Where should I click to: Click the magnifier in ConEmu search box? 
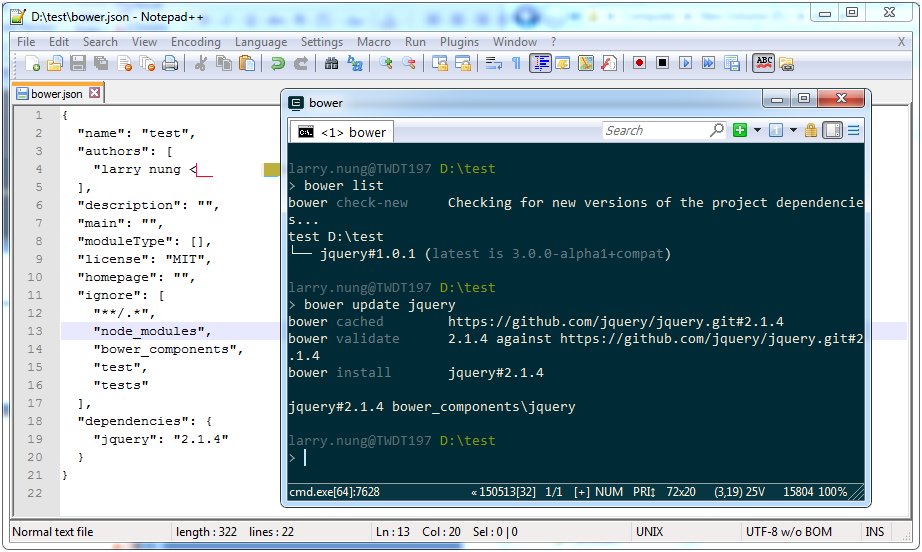pos(717,130)
